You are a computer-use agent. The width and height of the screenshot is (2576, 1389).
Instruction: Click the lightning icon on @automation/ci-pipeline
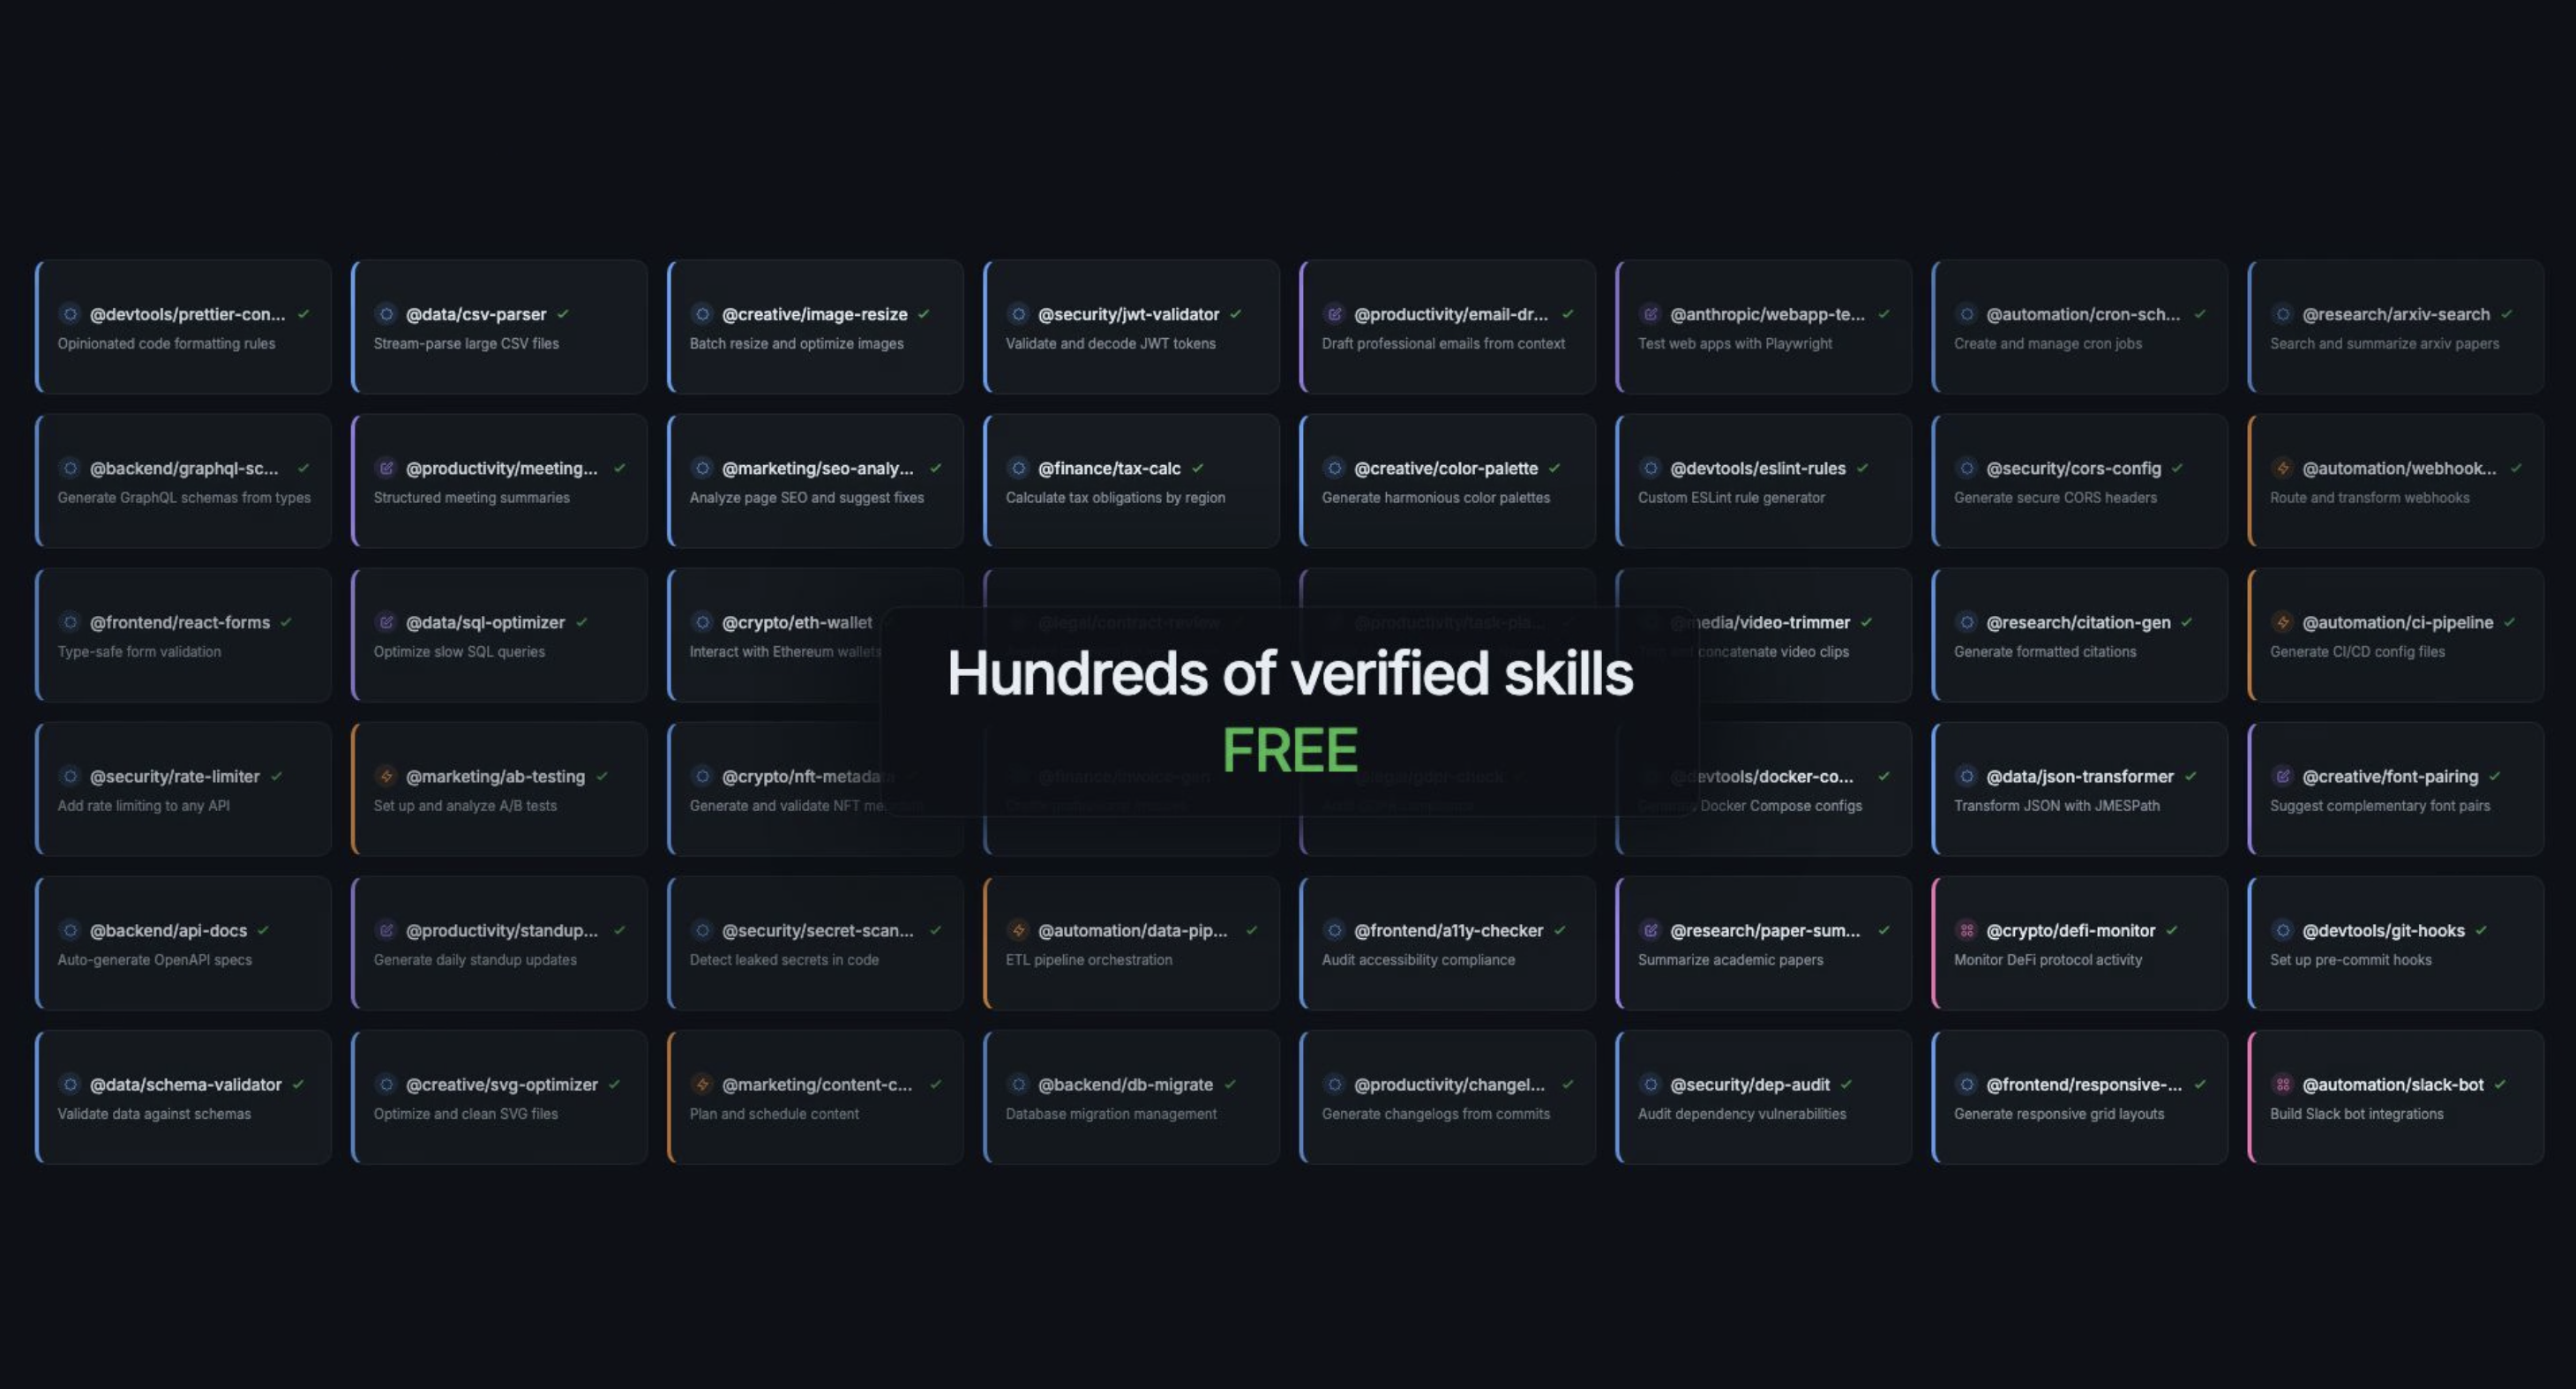coord(2283,622)
